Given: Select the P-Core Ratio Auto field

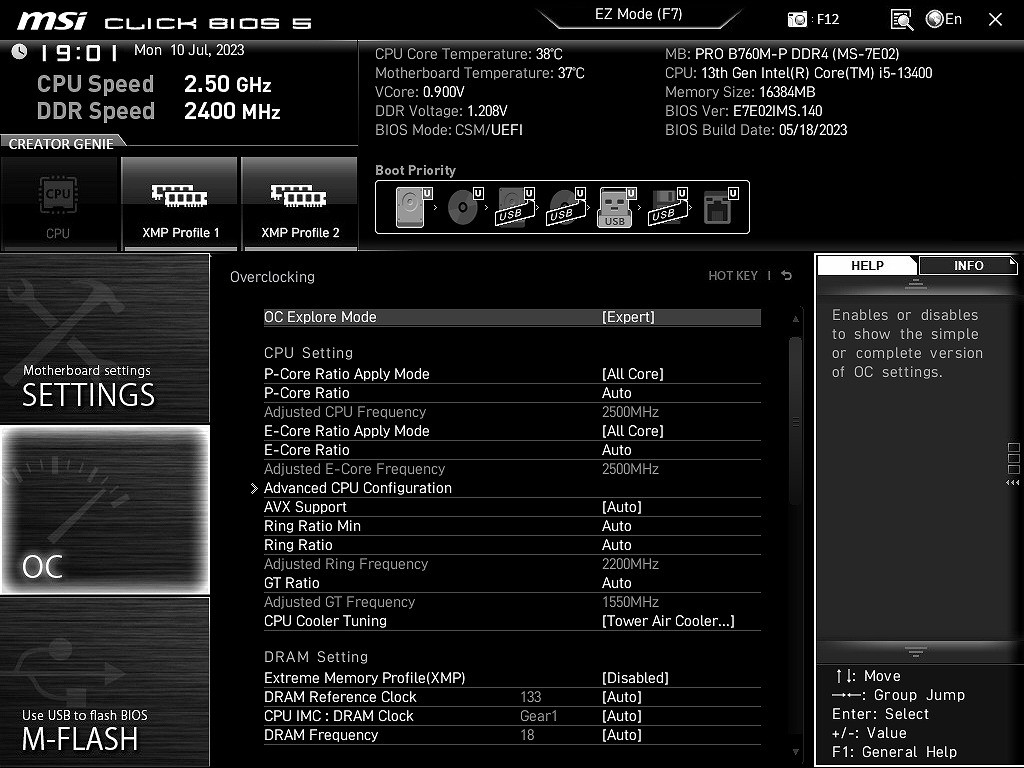Looking at the screenshot, I should (x=617, y=393).
